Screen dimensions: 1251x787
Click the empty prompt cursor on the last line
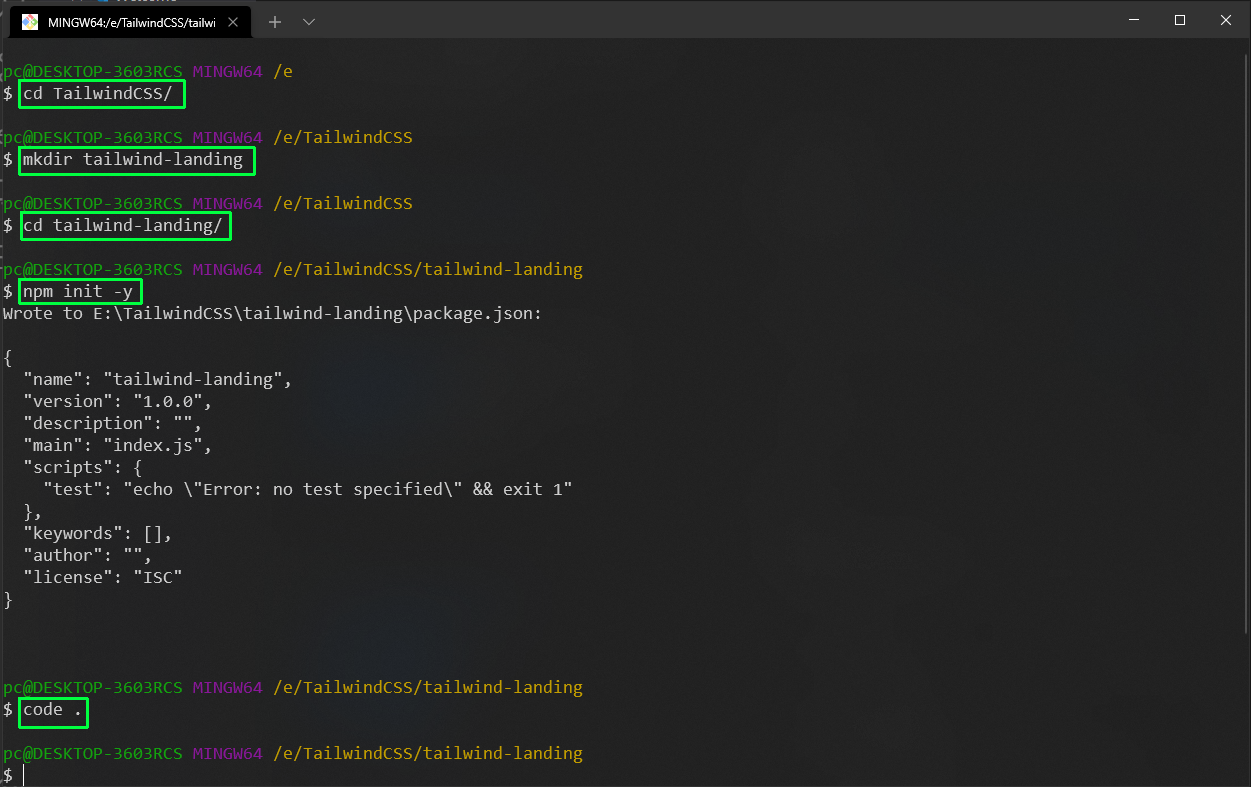23,776
